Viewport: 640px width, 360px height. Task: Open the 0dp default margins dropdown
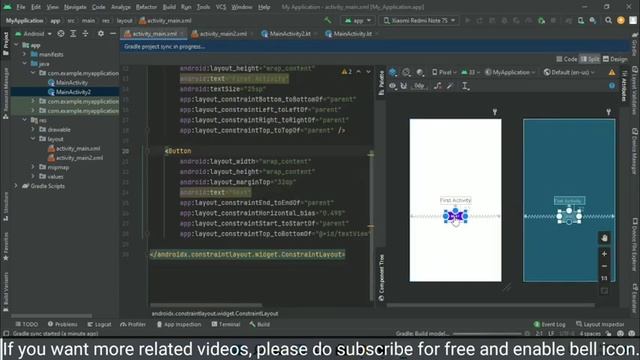(x=419, y=86)
